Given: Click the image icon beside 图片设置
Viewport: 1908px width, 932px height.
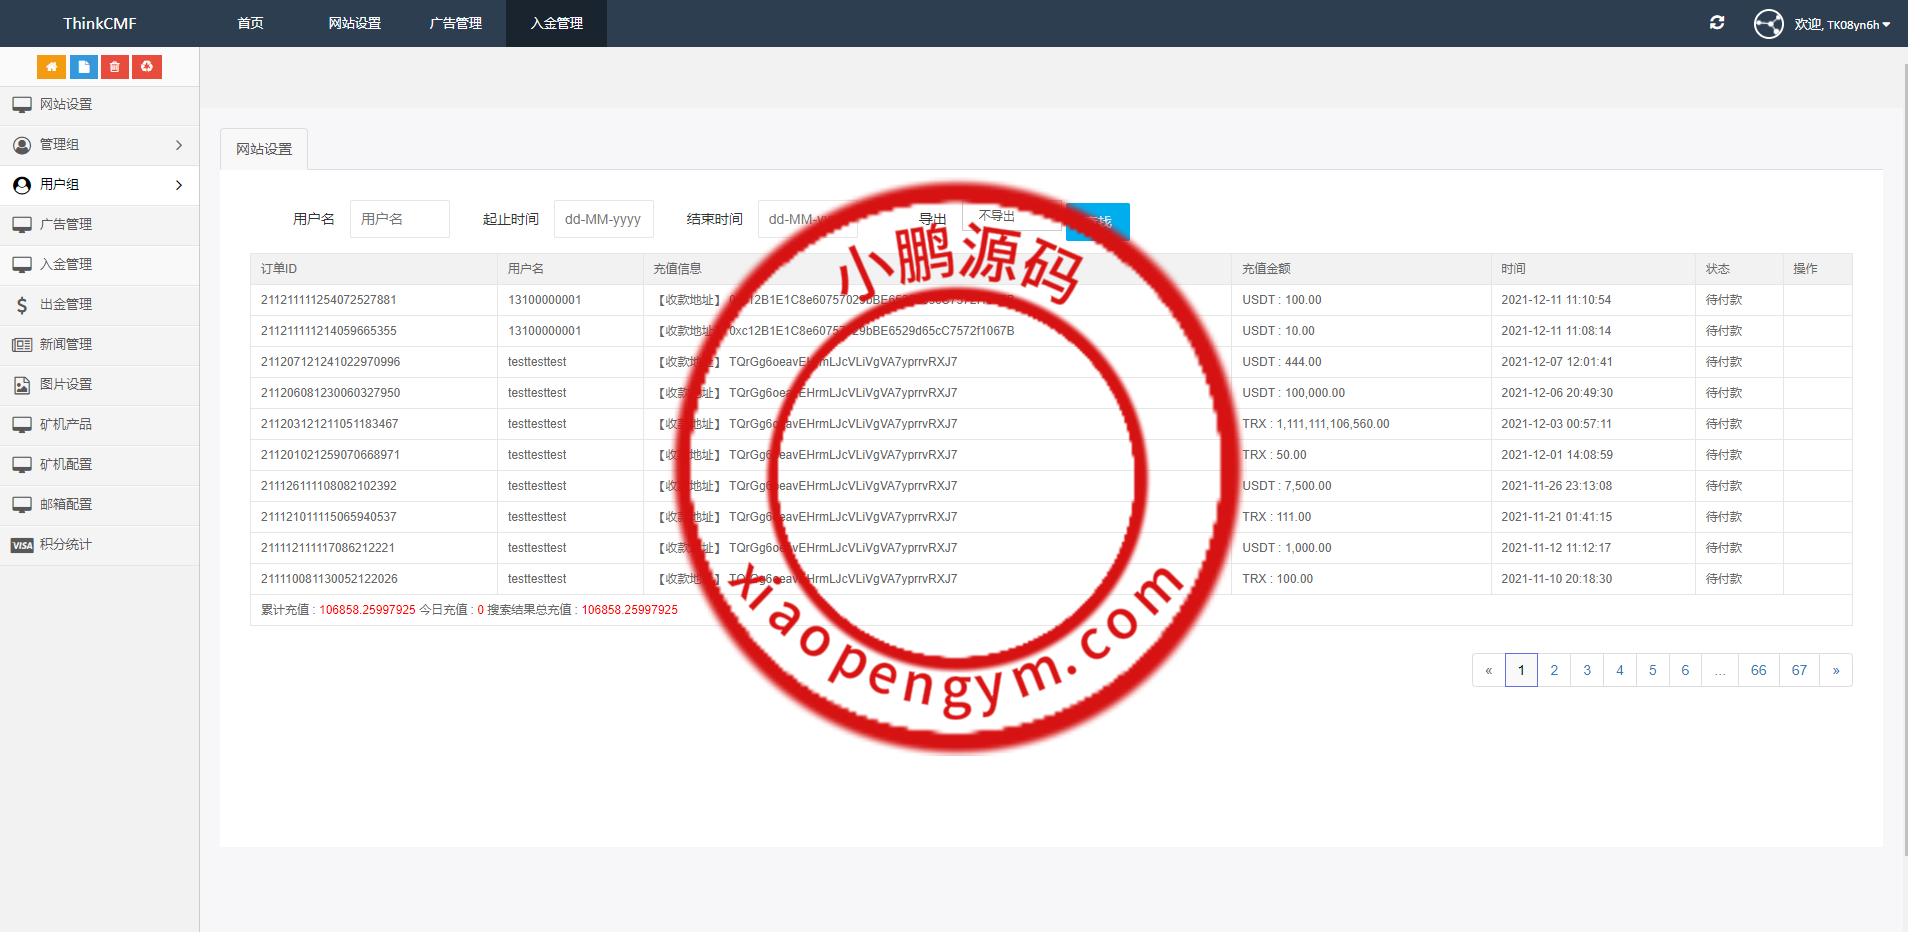Looking at the screenshot, I should [22, 384].
